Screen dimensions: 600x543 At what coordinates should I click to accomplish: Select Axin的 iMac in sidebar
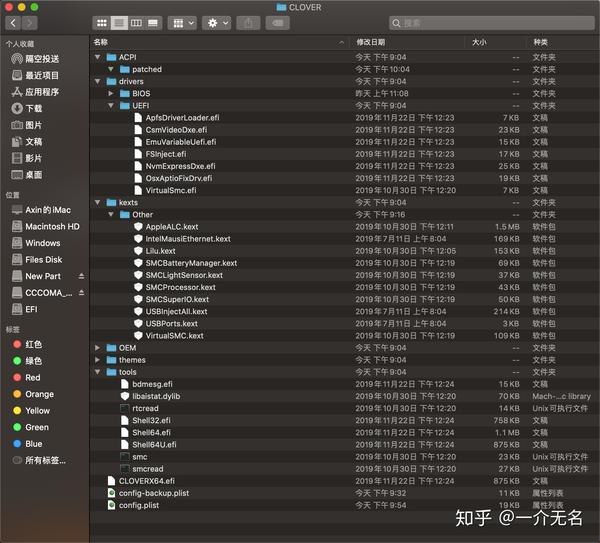coord(41,210)
